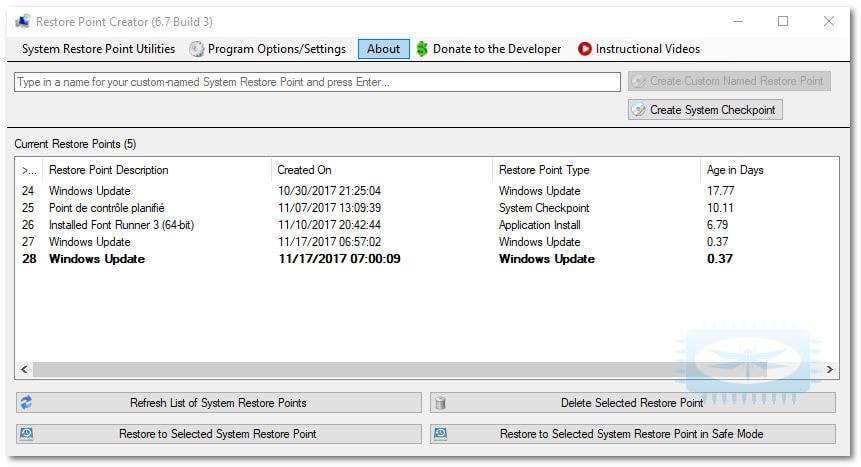Click created date 11/17/2017 07:00:09
The width and height of the screenshot is (861, 467).
click(339, 259)
